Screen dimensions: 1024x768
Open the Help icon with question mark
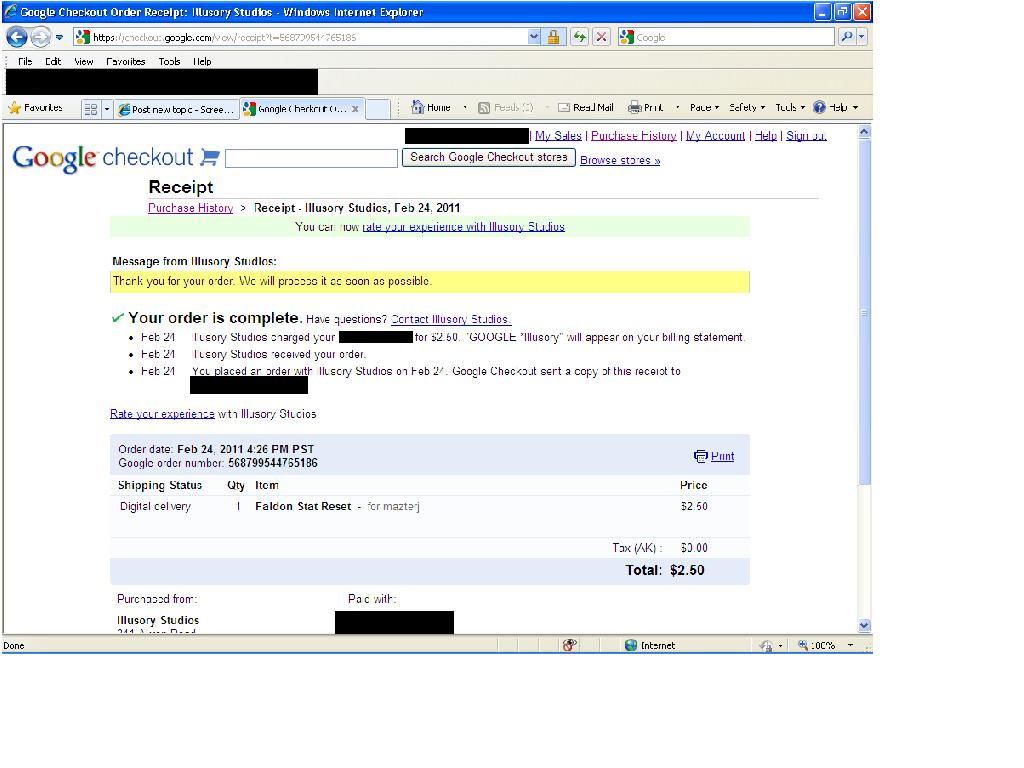[x=818, y=107]
